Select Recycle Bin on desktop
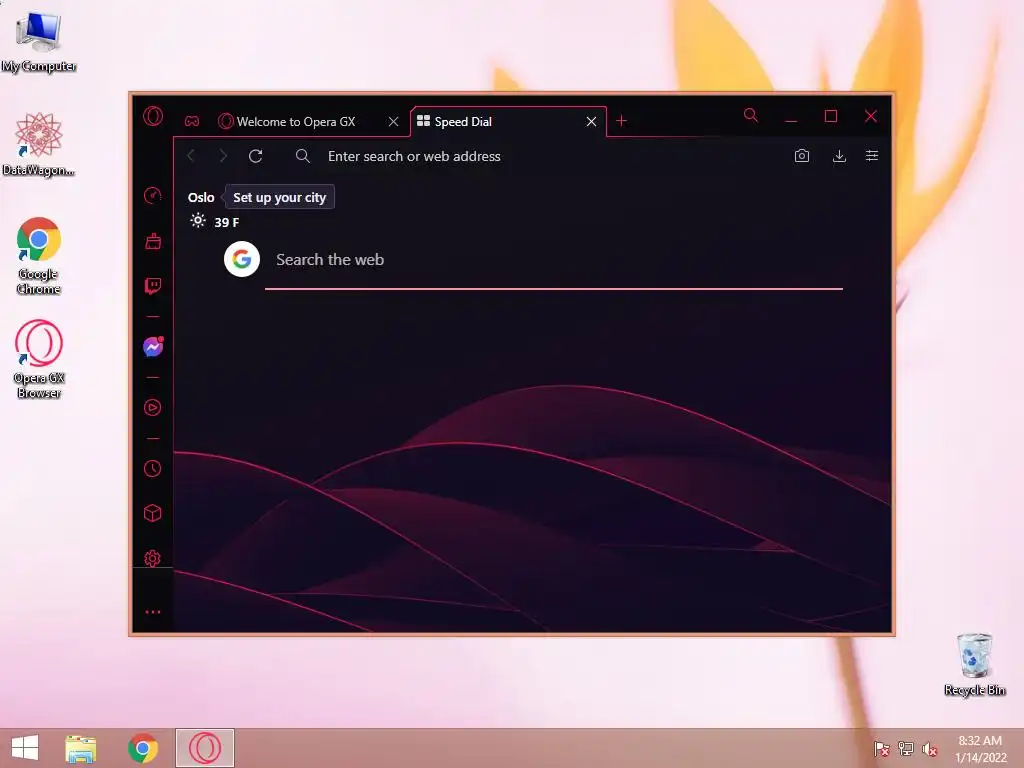Image resolution: width=1024 pixels, height=768 pixels. coord(974,664)
